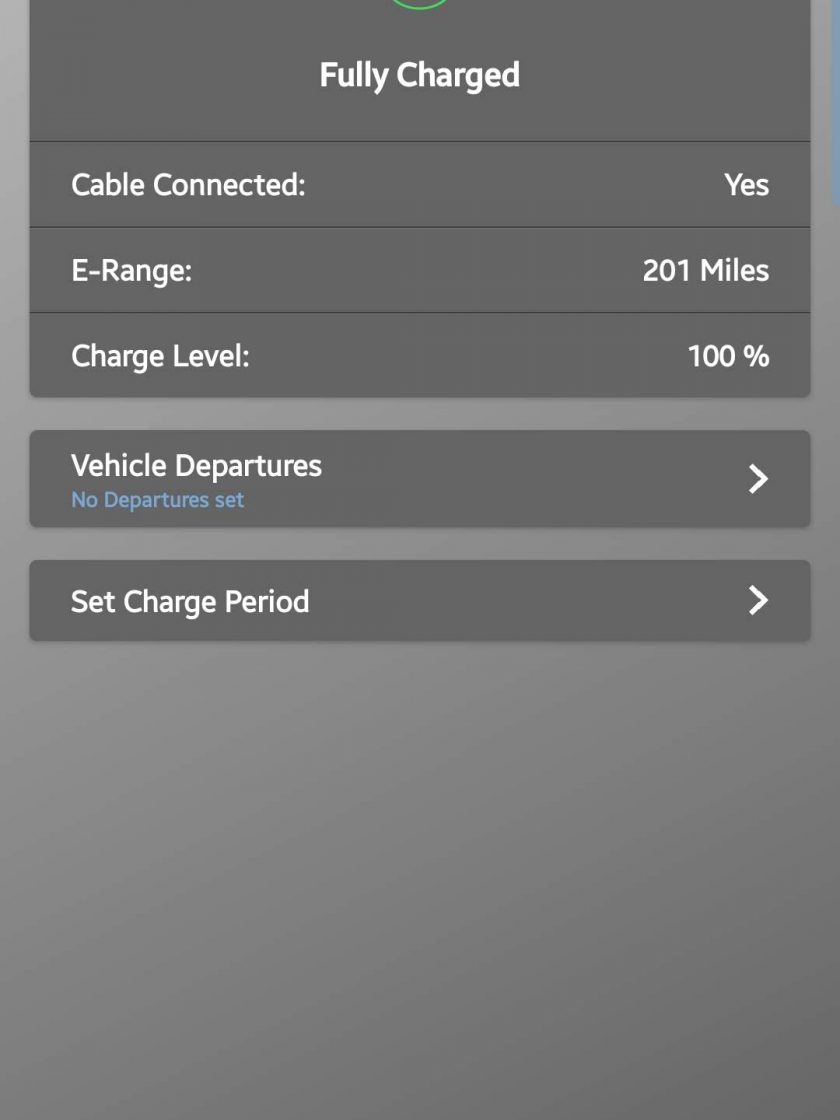This screenshot has width=840, height=1120.
Task: Tap the Fully Charged status heading
Action: [x=420, y=75]
